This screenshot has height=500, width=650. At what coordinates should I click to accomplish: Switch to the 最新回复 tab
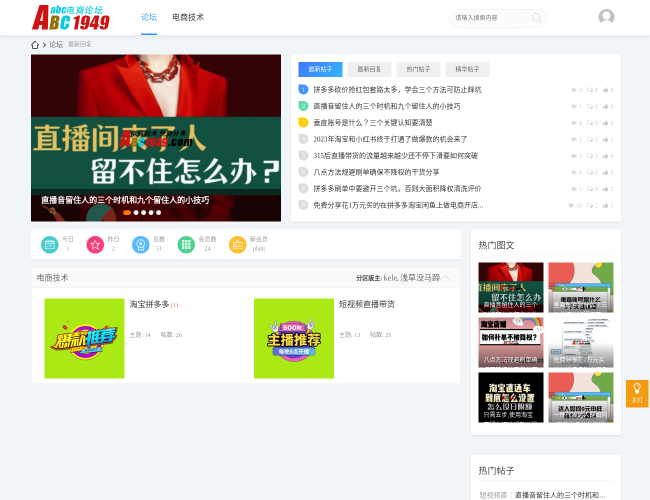369,70
